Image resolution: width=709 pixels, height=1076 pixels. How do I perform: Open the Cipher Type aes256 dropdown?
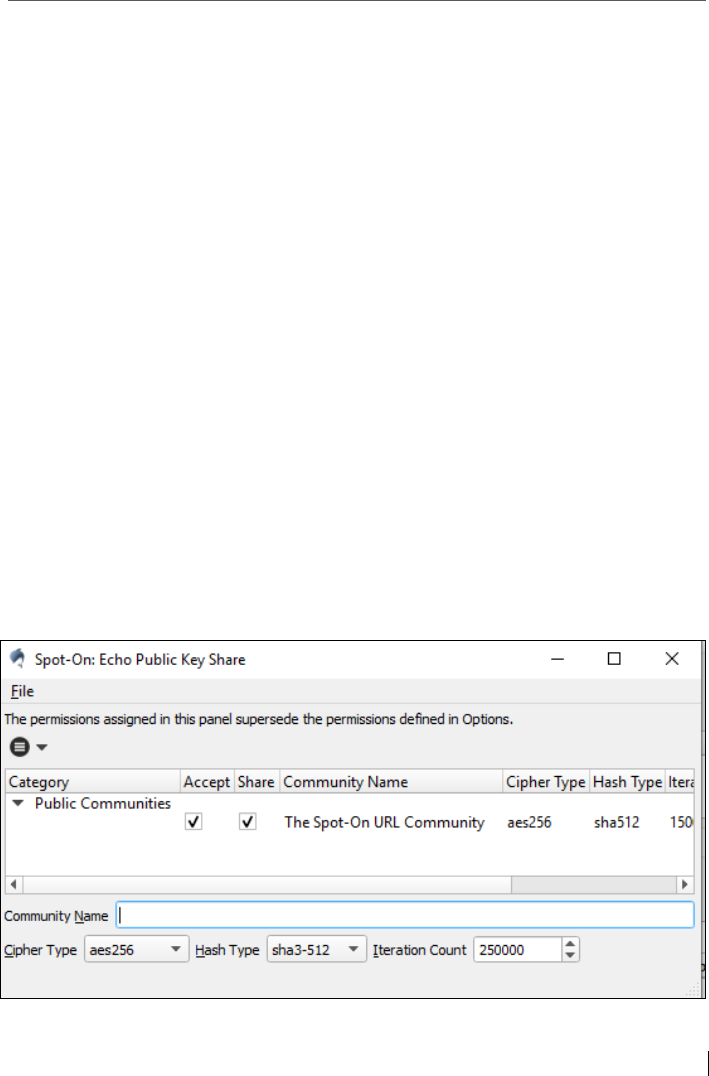point(137,950)
